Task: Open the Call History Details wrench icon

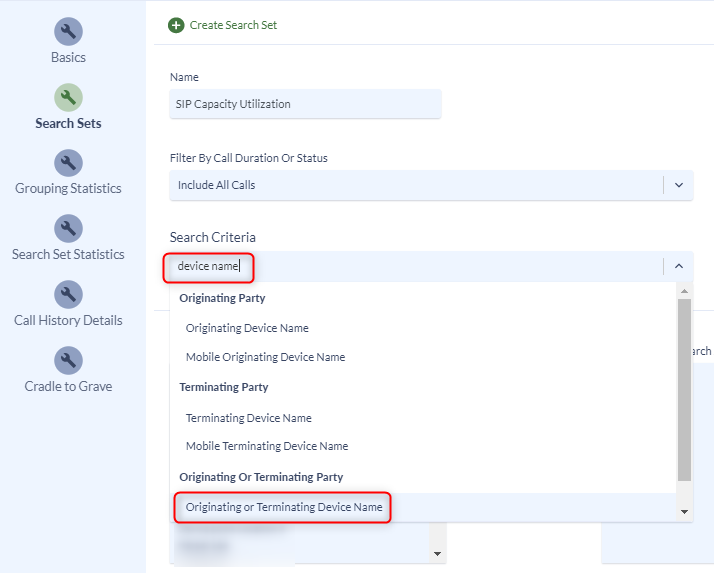Action: pyautogui.click(x=68, y=294)
